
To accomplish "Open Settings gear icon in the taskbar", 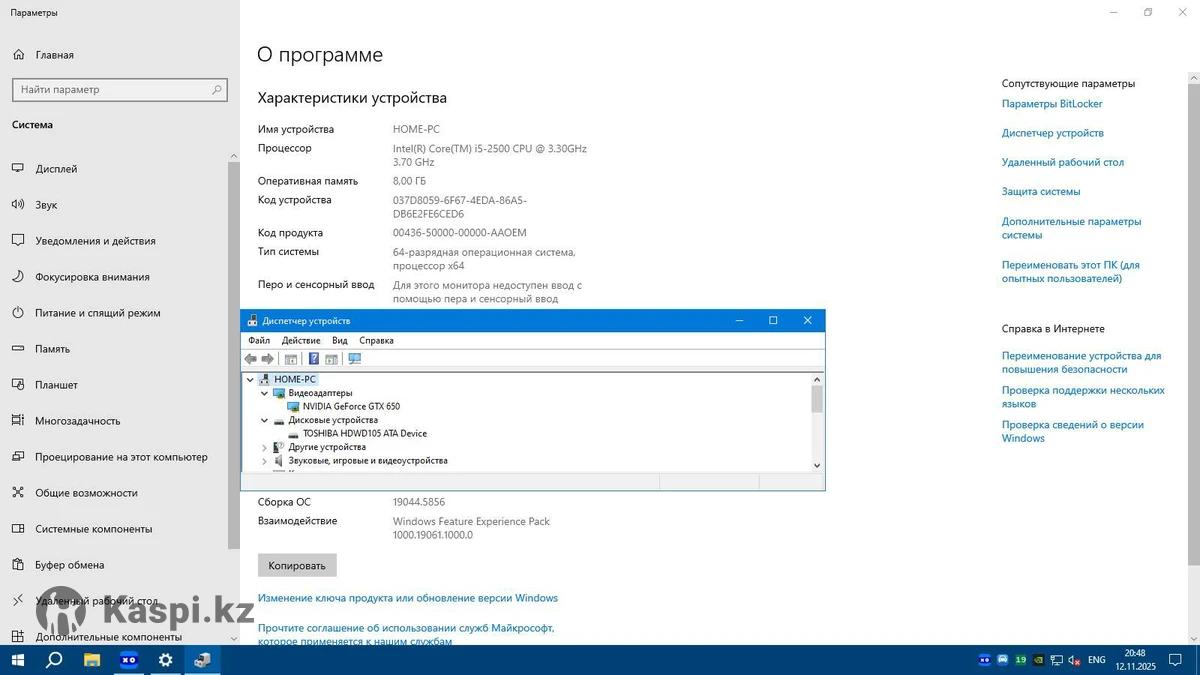I will (x=165, y=660).
